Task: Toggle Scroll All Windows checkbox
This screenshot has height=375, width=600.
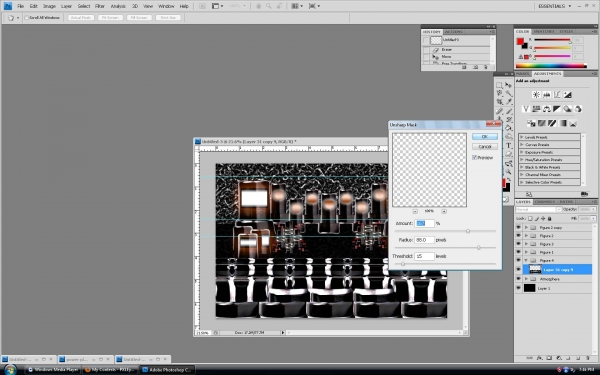Action: (27, 18)
